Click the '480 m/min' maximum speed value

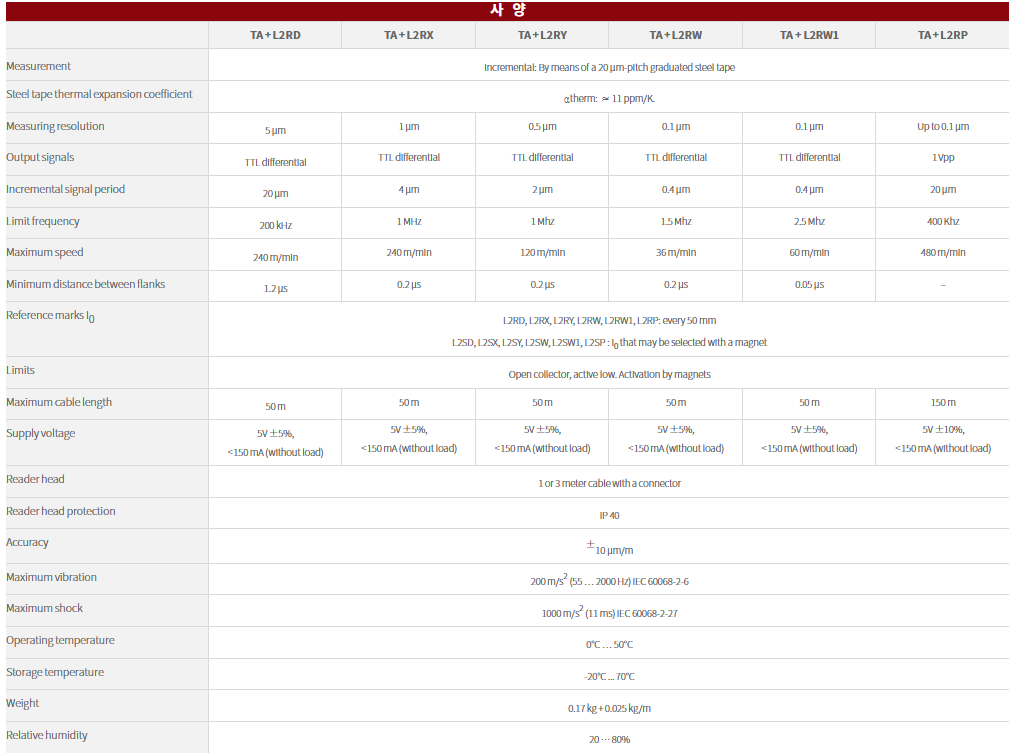pyautogui.click(x=942, y=252)
